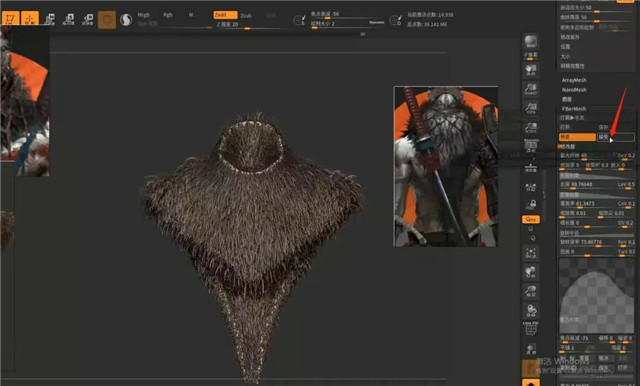Toggle the Perspective grid icon
The height and width of the screenshot is (386, 640).
coord(531,146)
